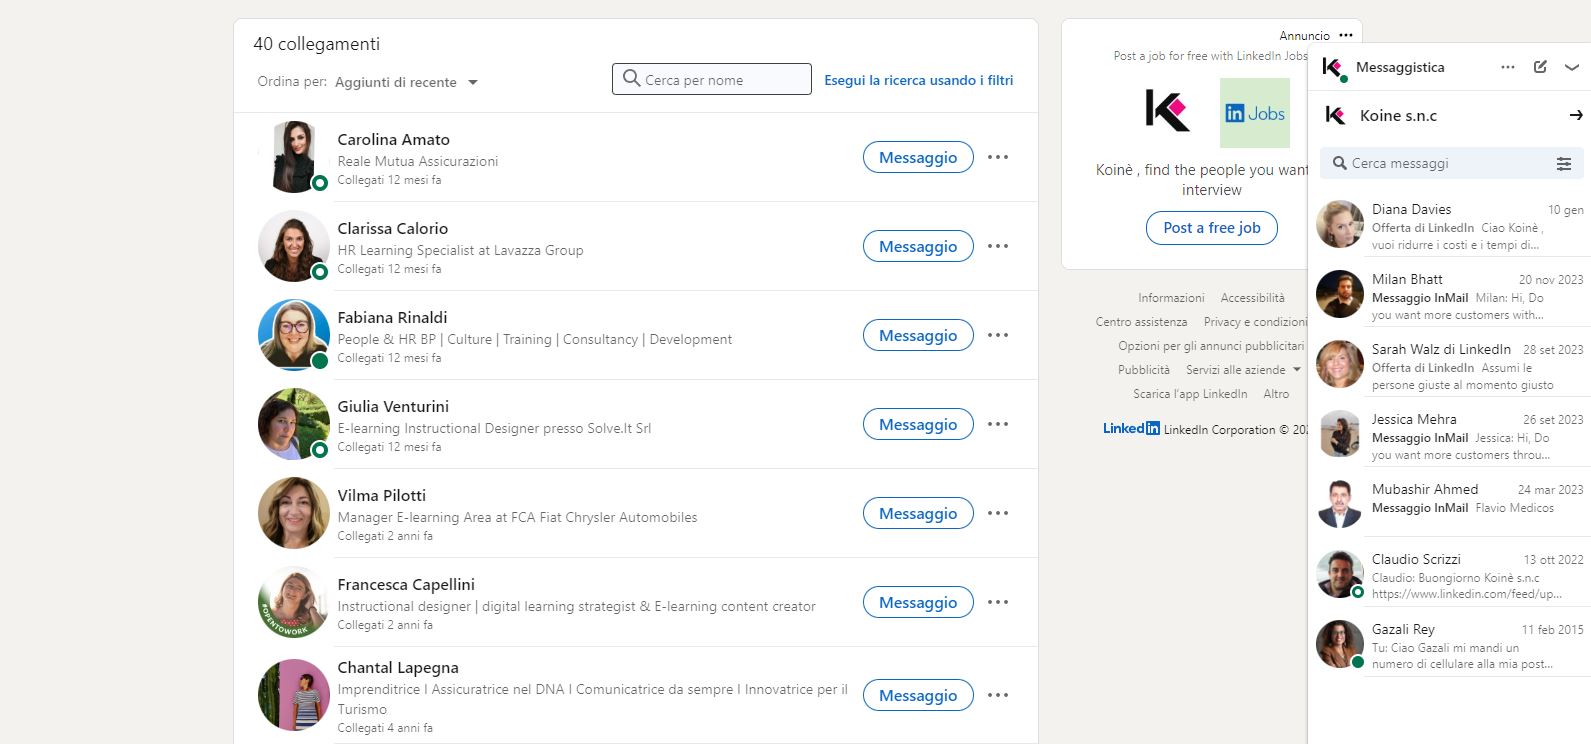
Task: Click Esegui la ricerca usando i filtri link
Action: click(918, 80)
